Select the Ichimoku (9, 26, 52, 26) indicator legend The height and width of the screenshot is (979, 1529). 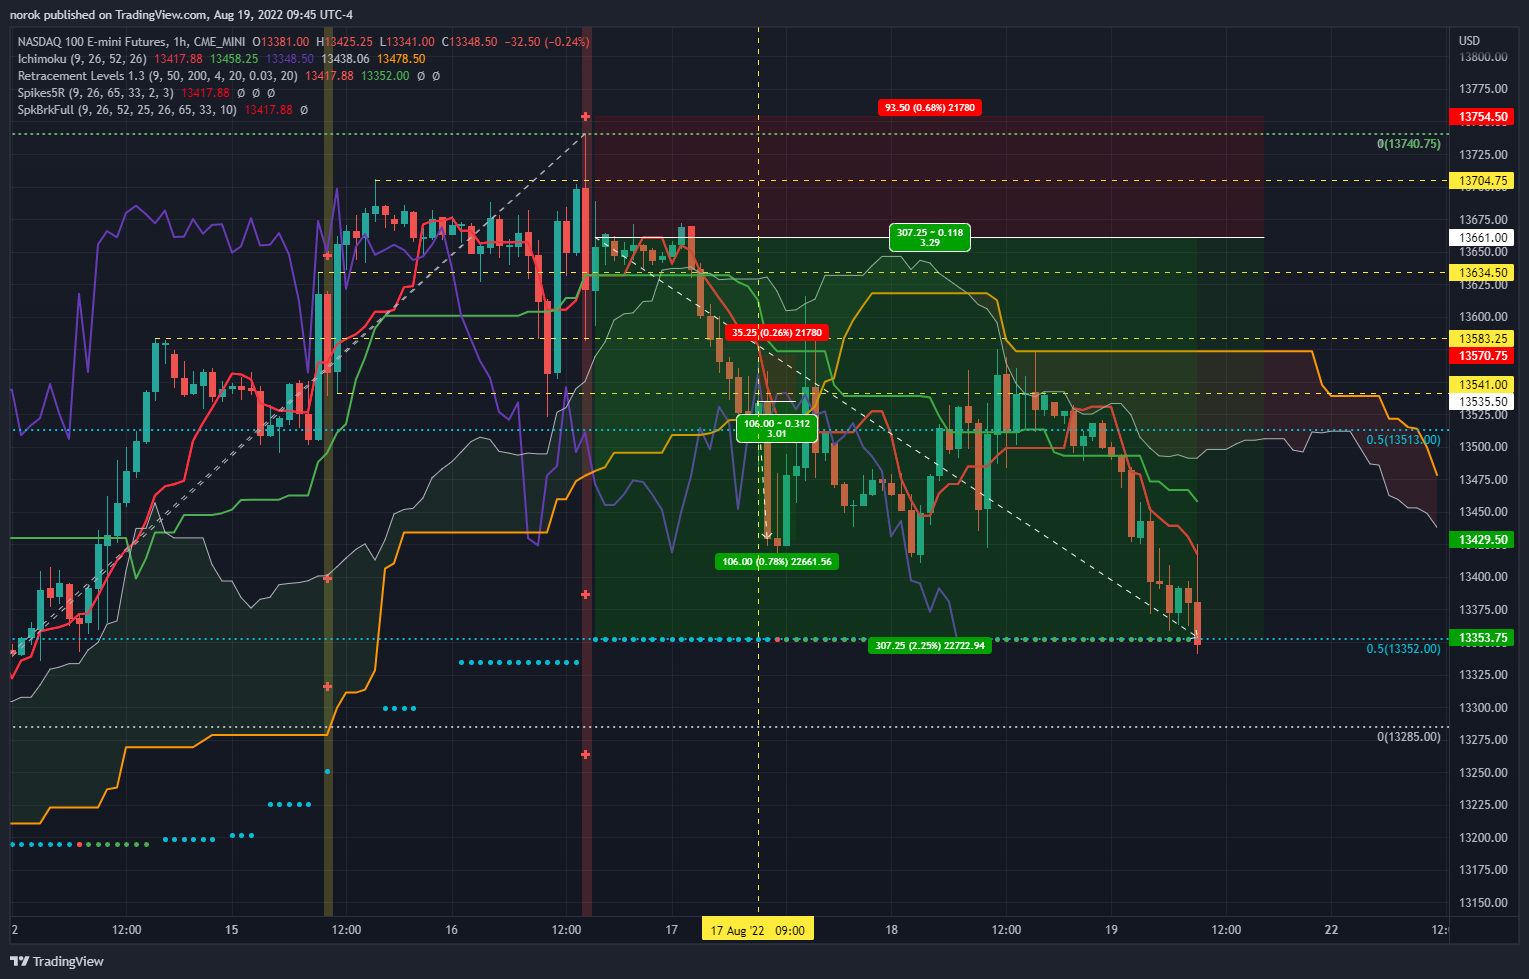point(82,59)
